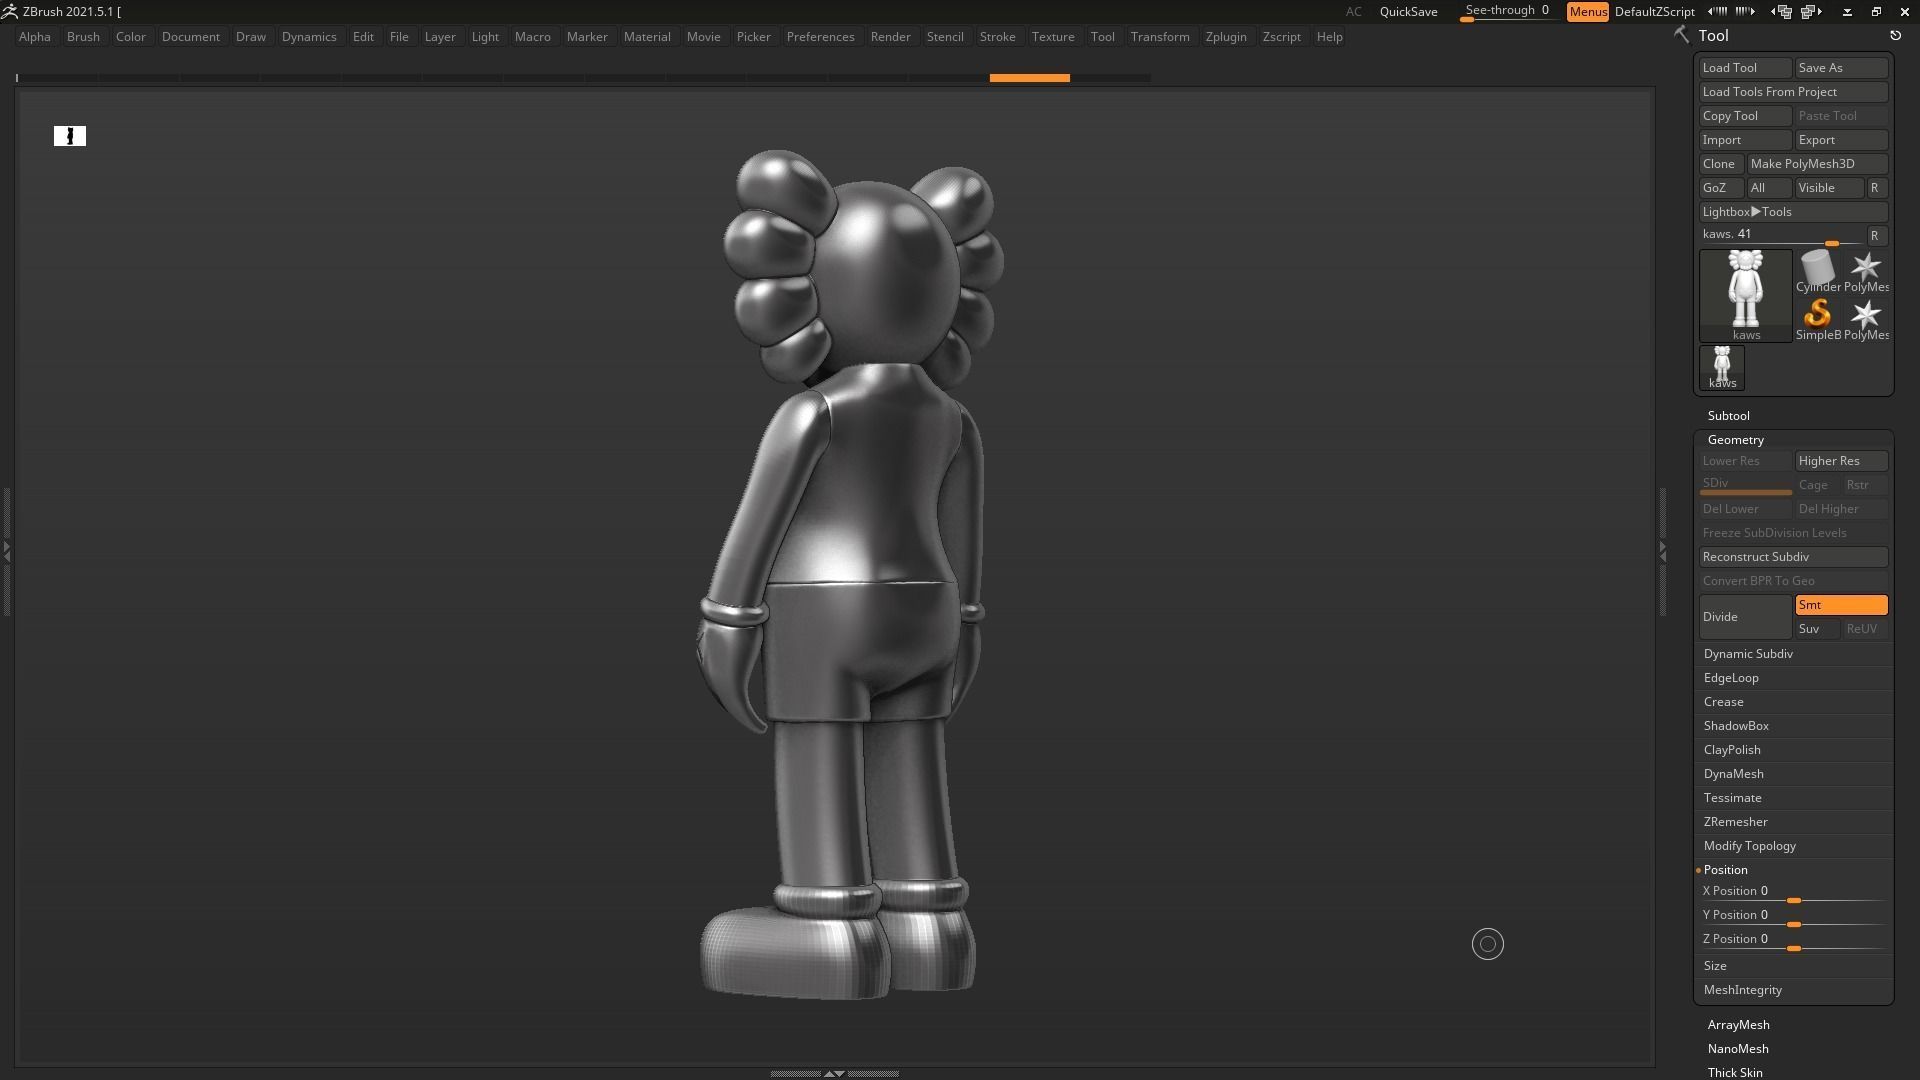Open the Brush menu

pos(83,37)
